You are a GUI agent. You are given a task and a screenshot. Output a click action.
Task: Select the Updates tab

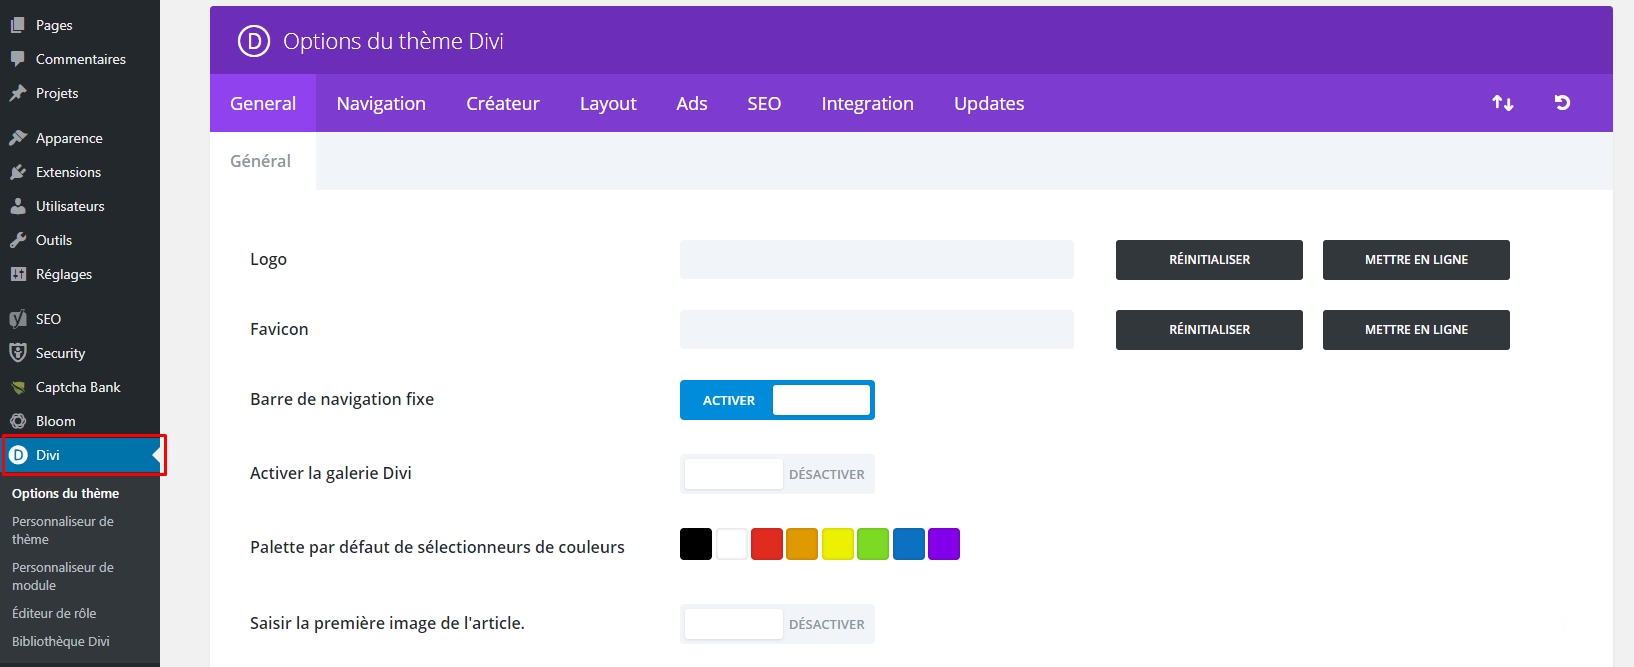pyautogui.click(x=989, y=103)
